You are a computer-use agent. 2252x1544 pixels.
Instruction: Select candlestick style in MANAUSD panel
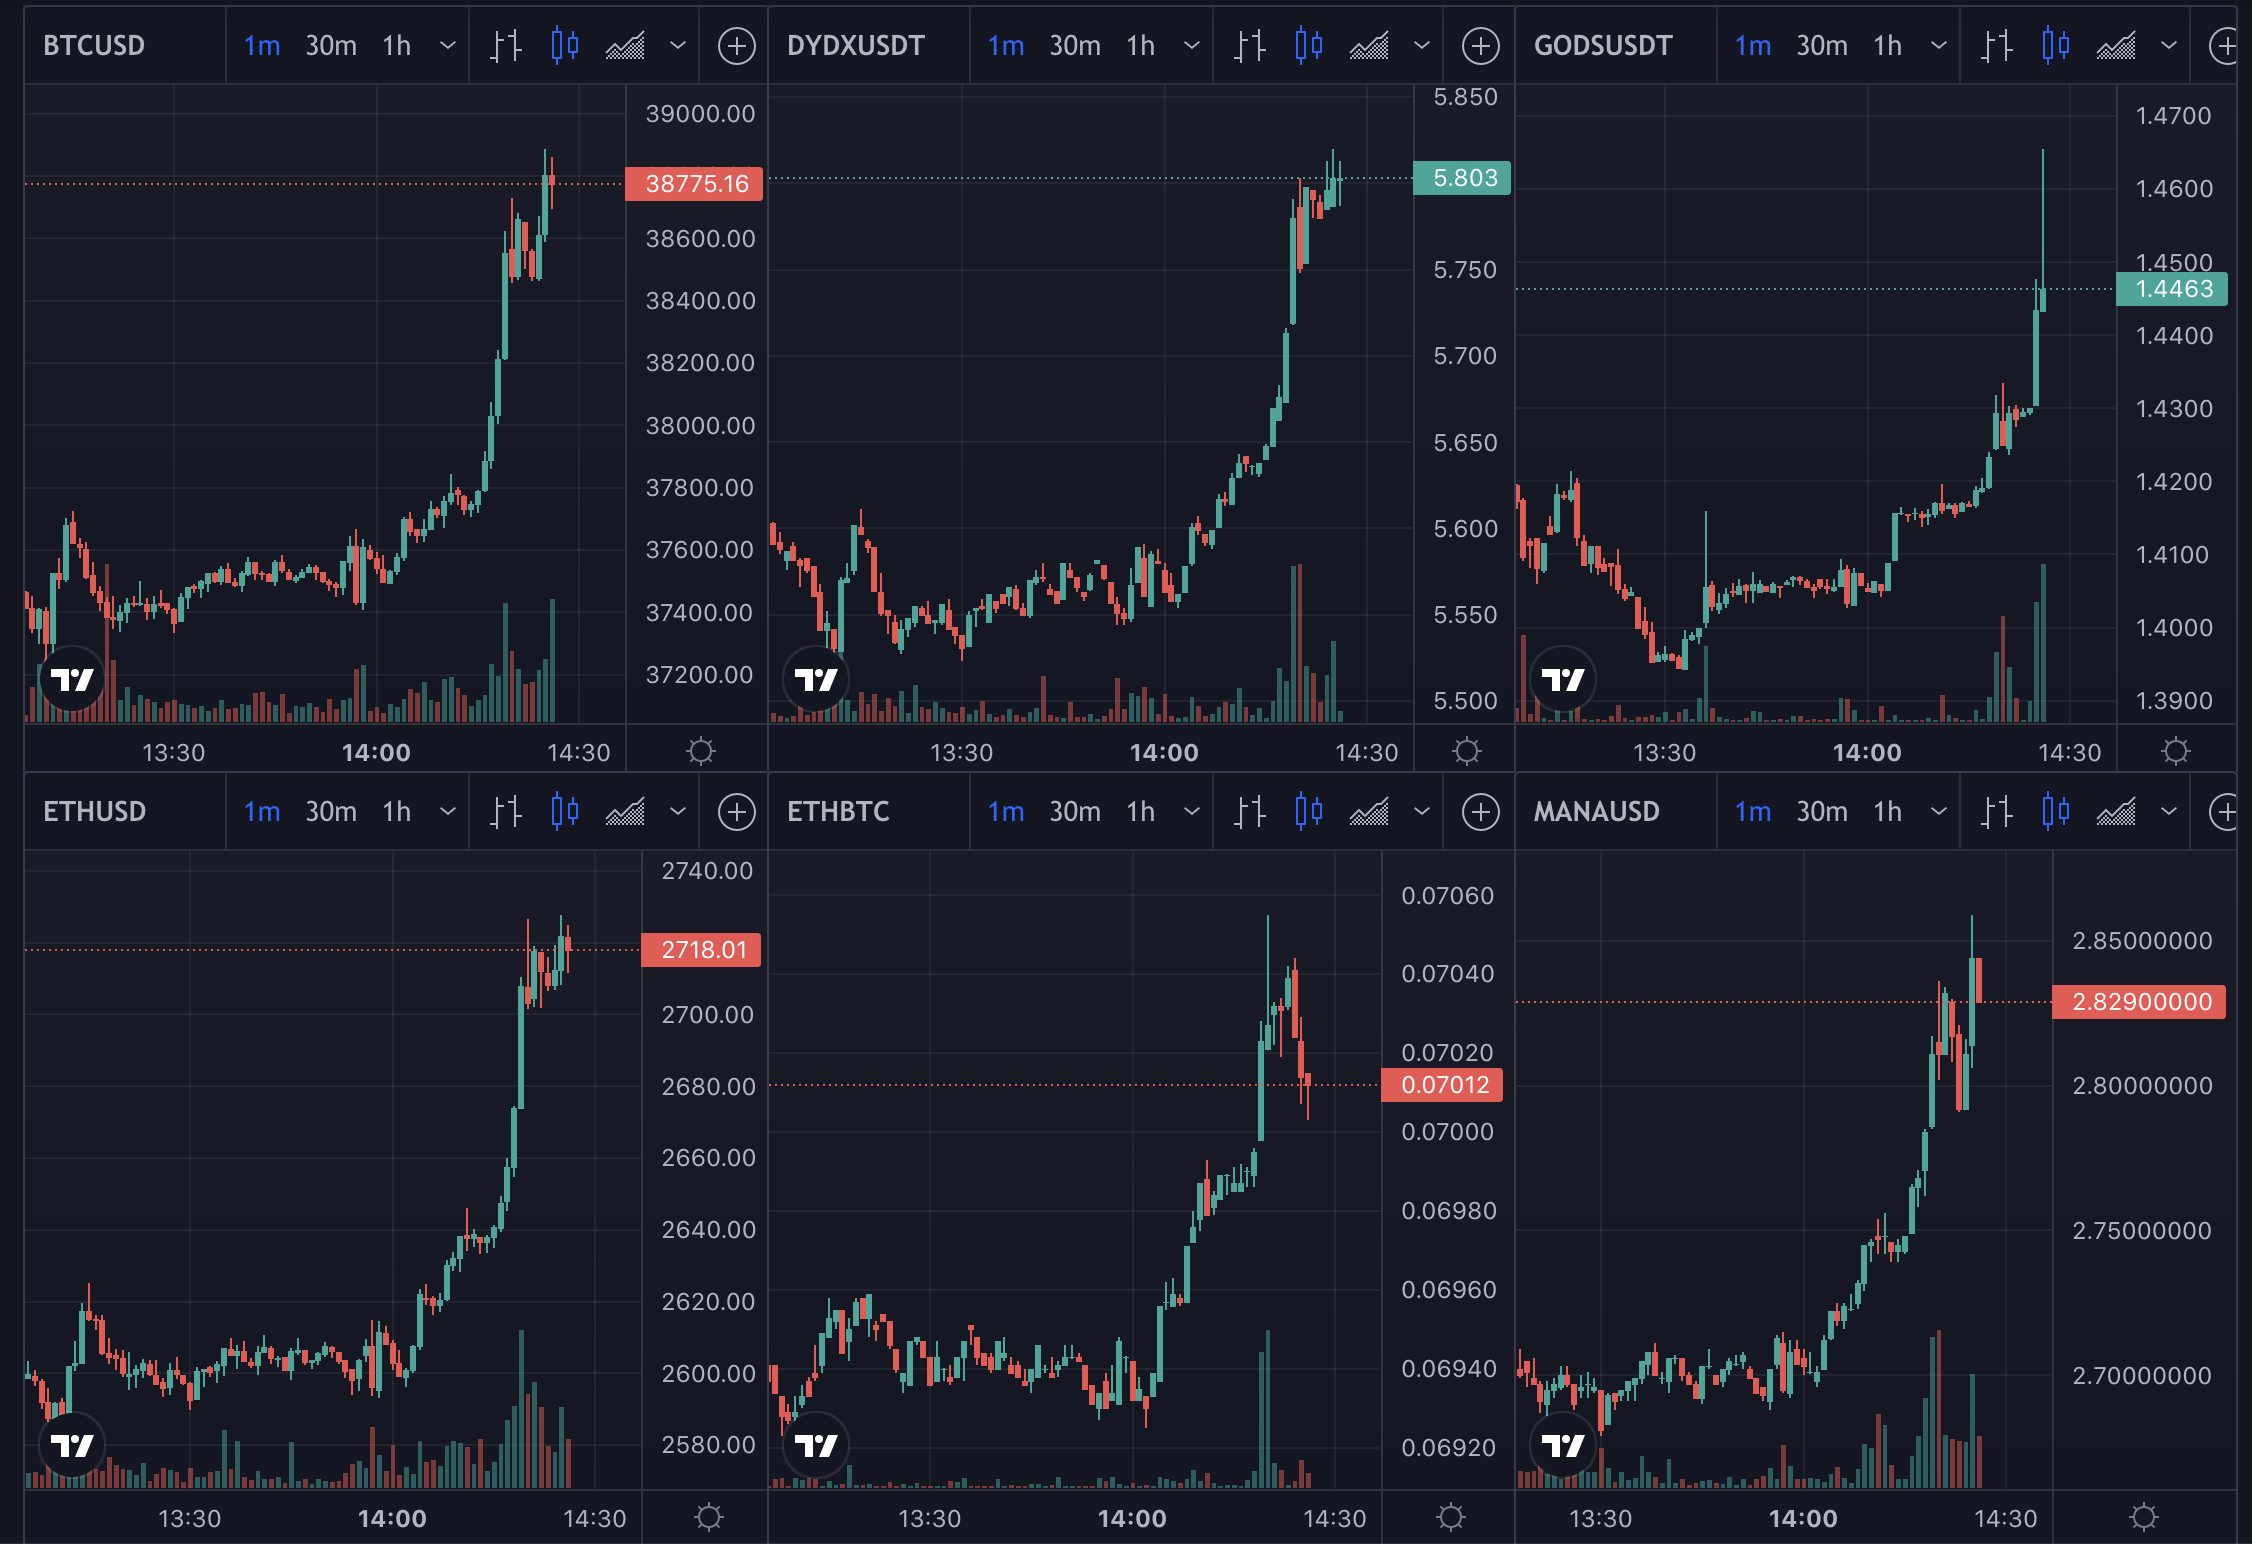point(2056,812)
